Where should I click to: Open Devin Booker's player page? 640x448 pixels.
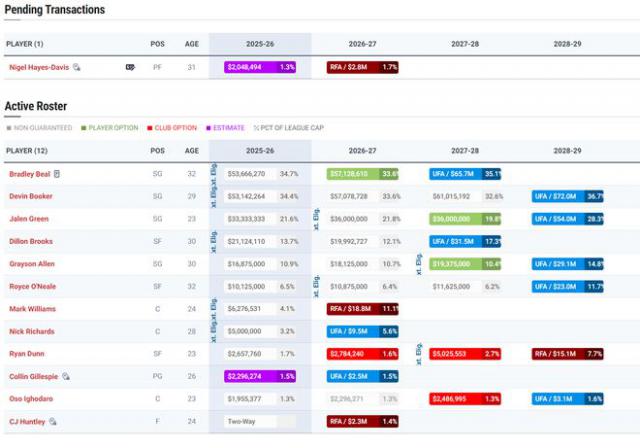click(31, 196)
